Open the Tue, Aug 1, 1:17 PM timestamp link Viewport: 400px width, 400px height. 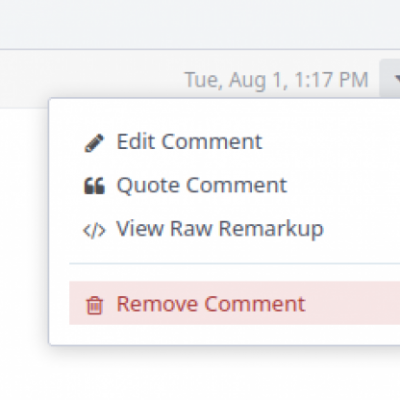tap(276, 80)
